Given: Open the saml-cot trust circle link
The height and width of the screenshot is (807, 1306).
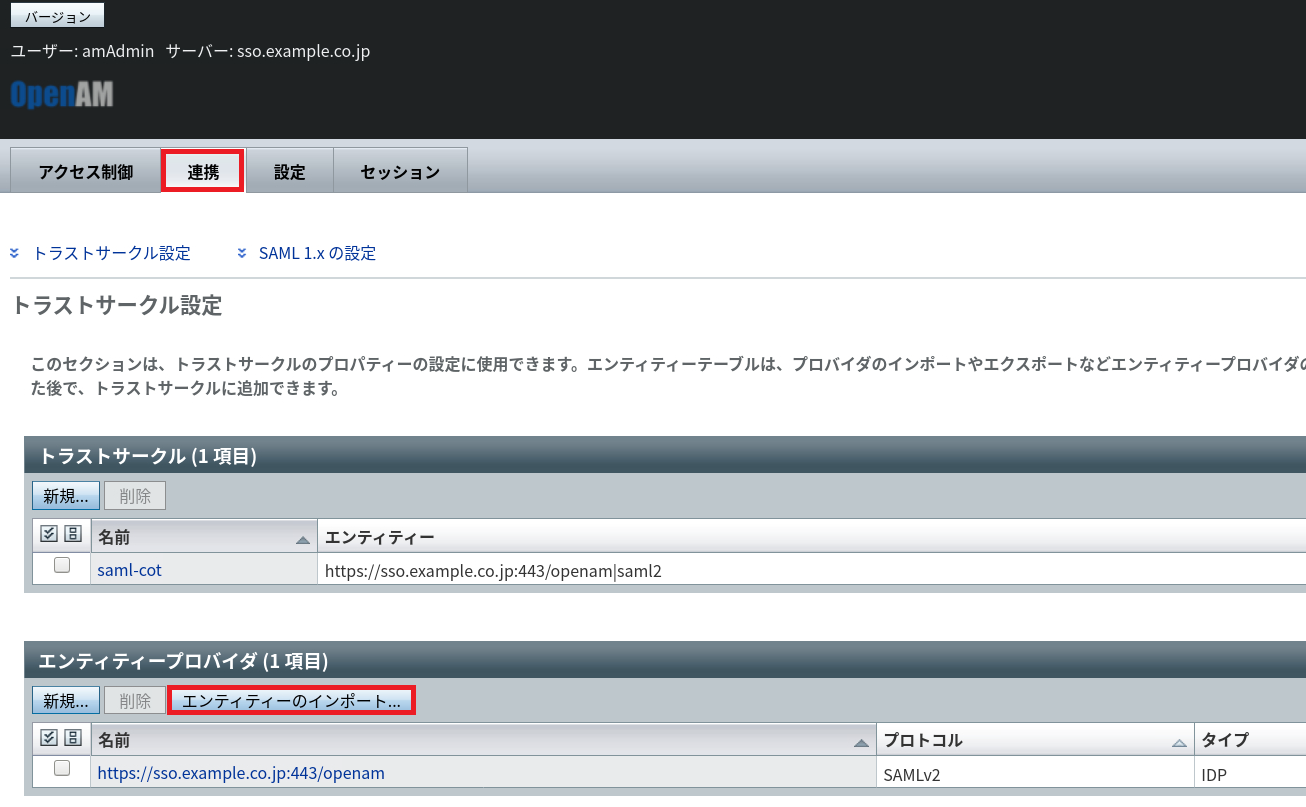Looking at the screenshot, I should 129,570.
